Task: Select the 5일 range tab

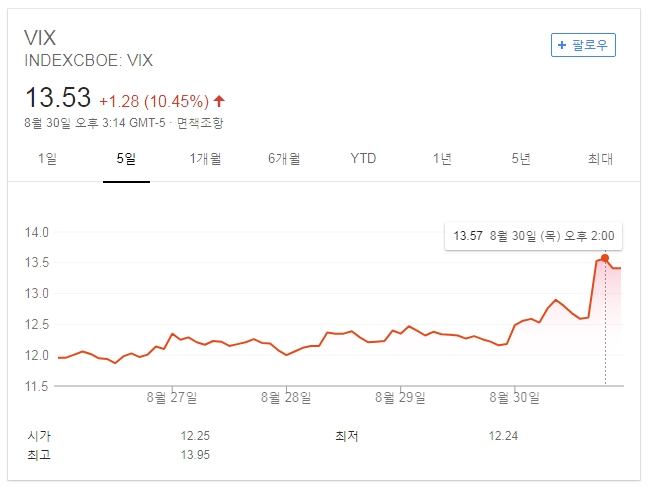Action: click(126, 158)
